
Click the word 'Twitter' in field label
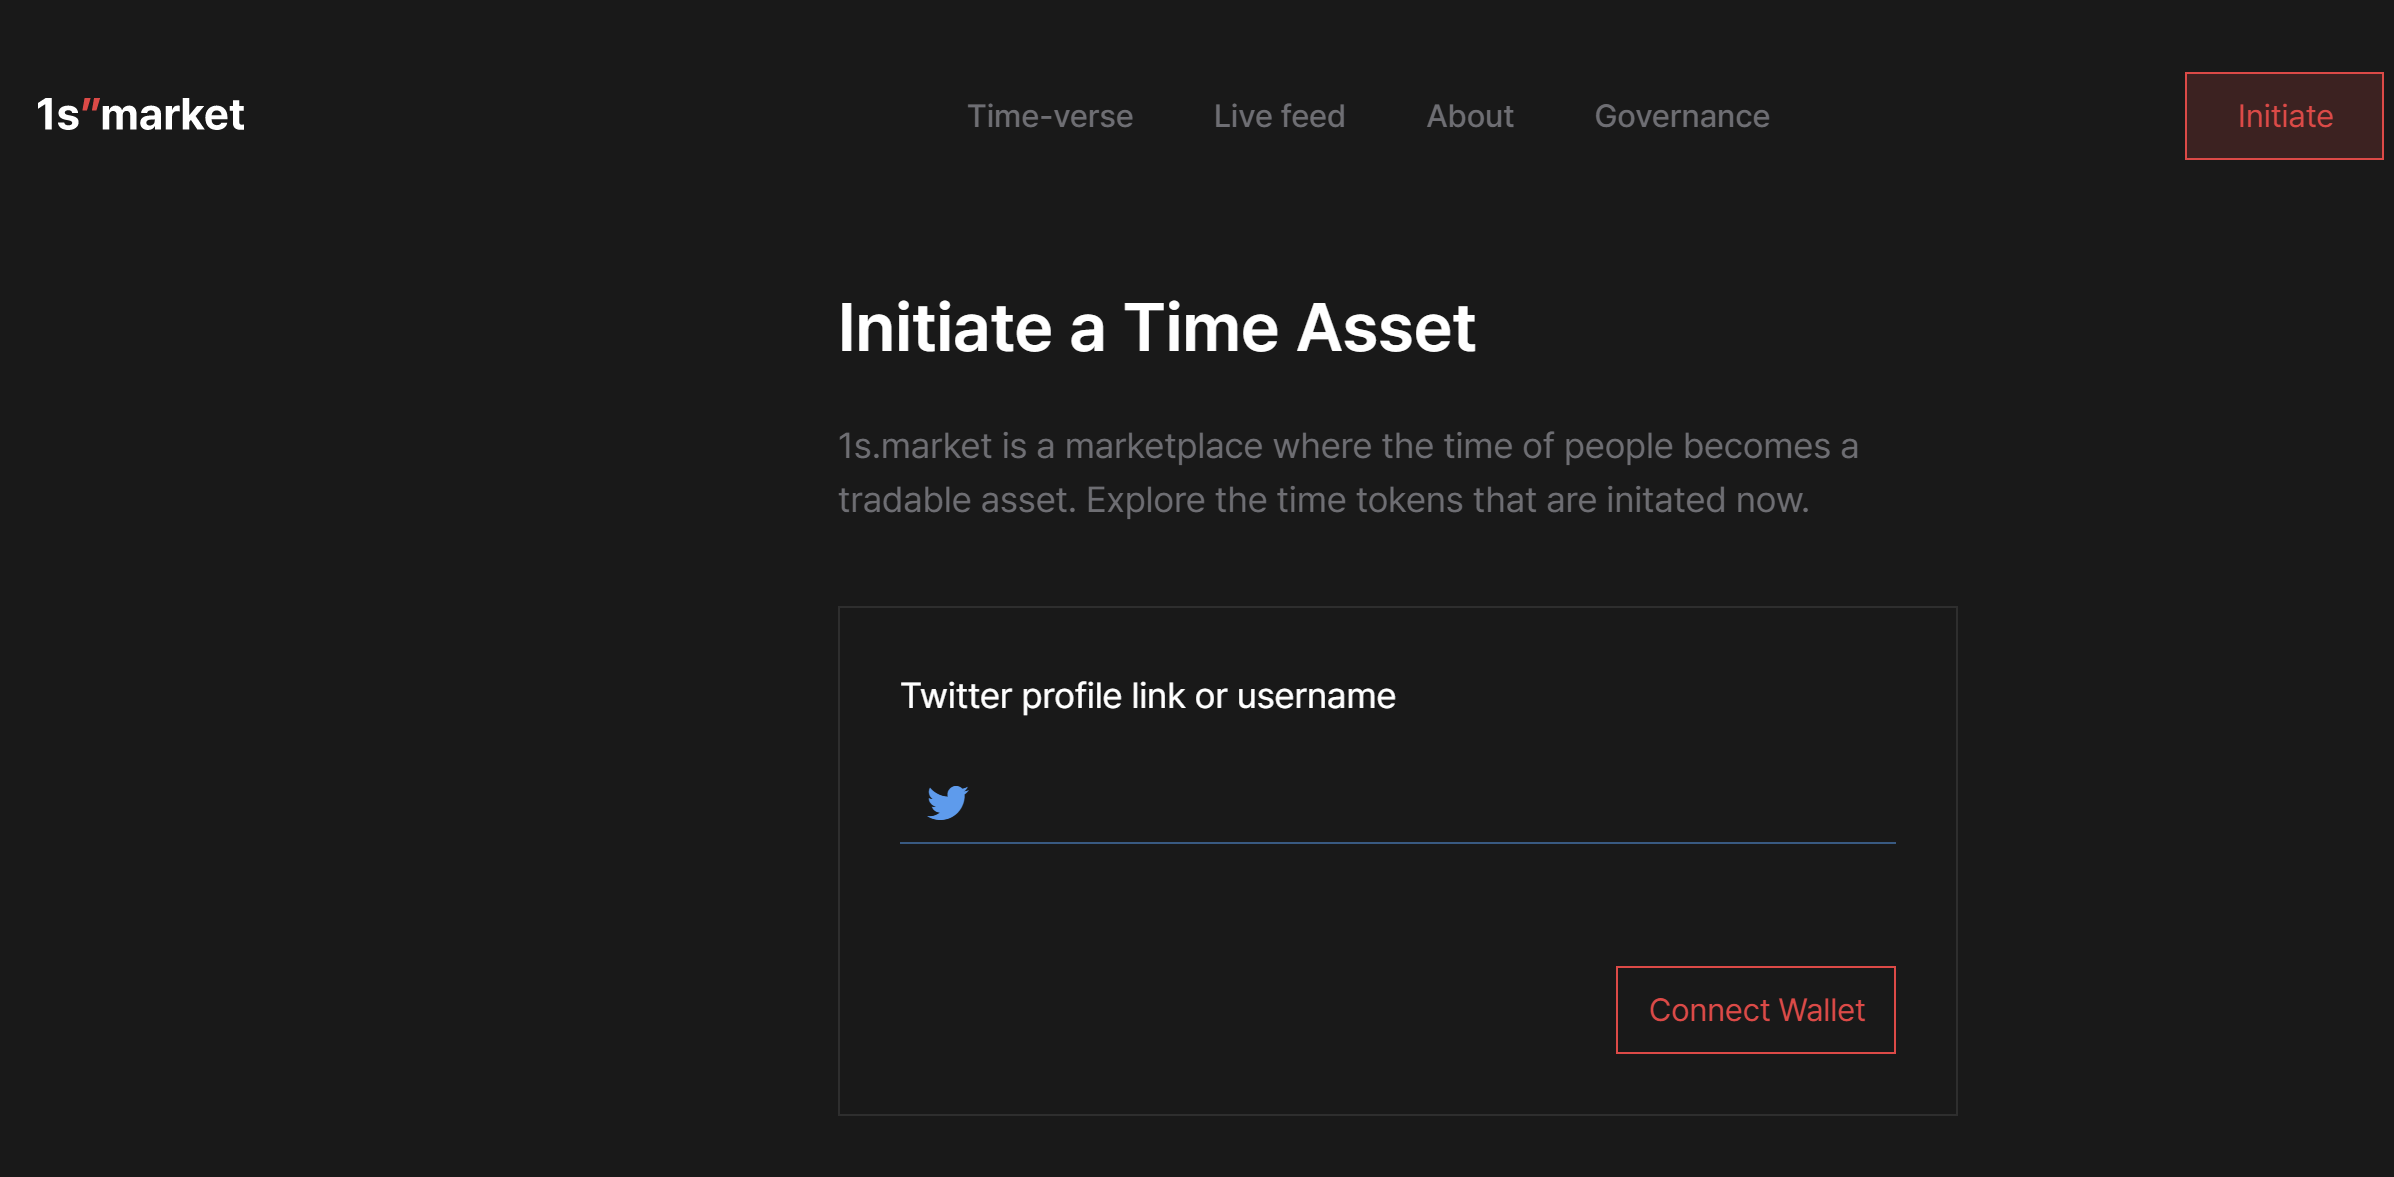click(x=956, y=696)
